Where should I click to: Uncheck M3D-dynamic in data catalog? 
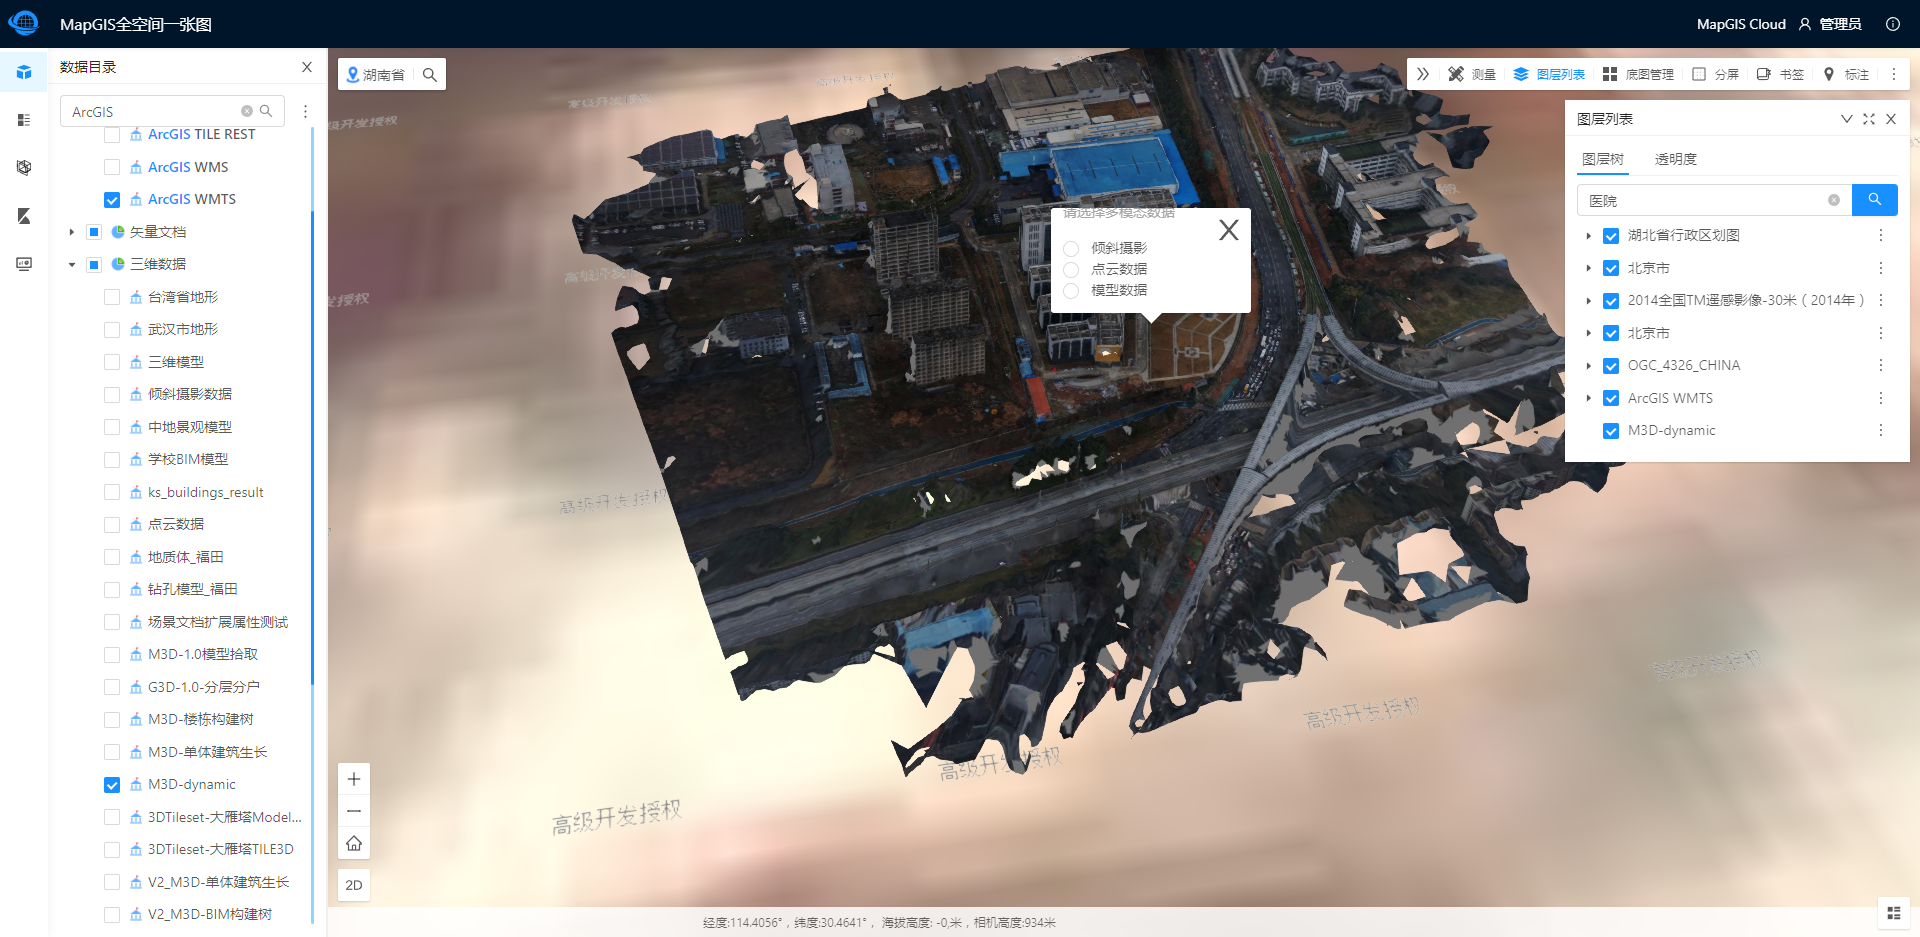coord(112,785)
